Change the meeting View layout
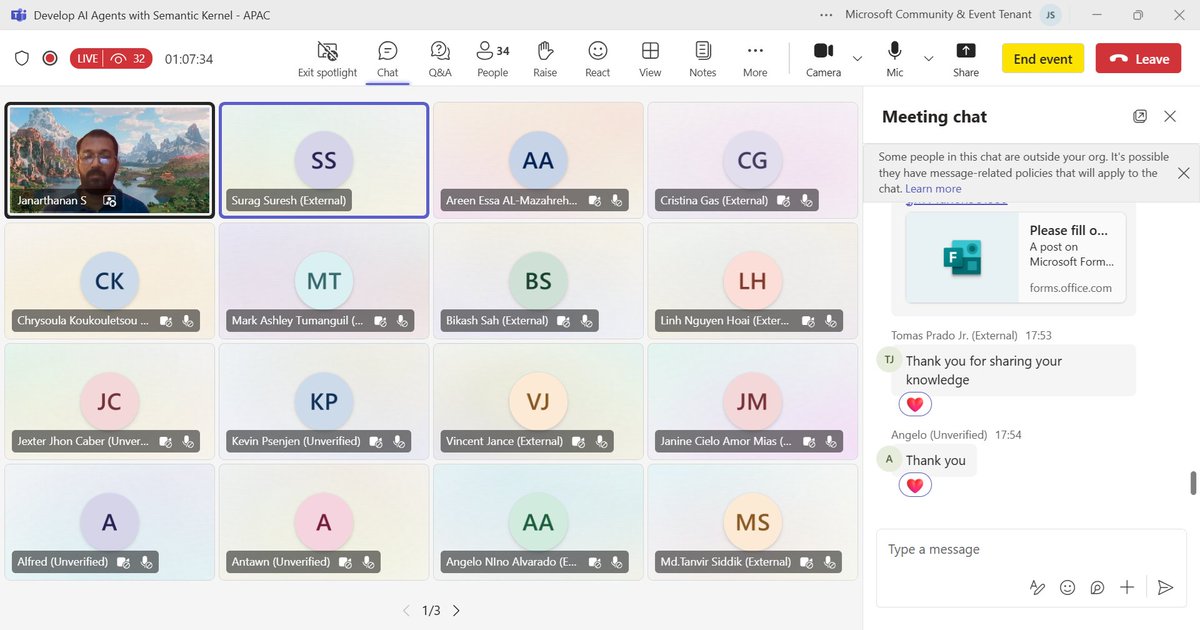Screen dimensions: 1200x630 click(x=650, y=59)
